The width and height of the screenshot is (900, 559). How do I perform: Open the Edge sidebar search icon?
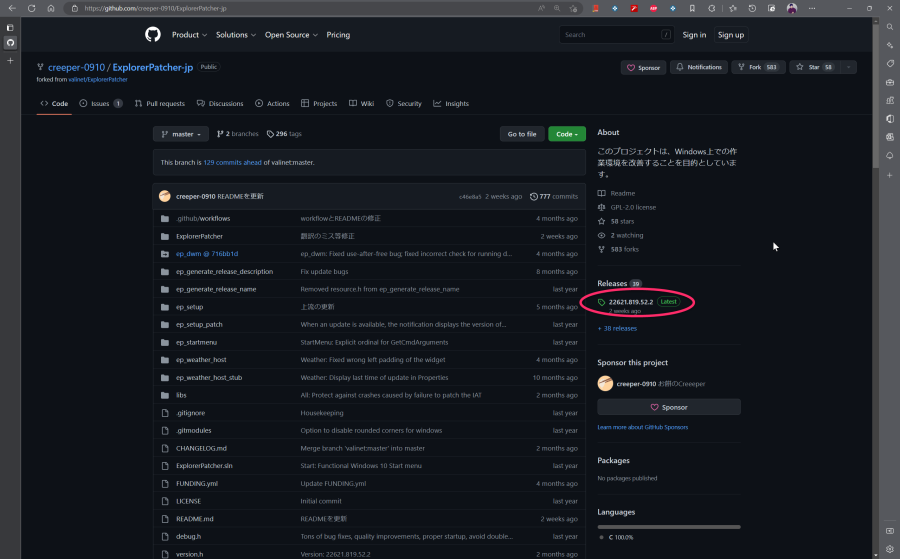pyautogui.click(x=890, y=27)
